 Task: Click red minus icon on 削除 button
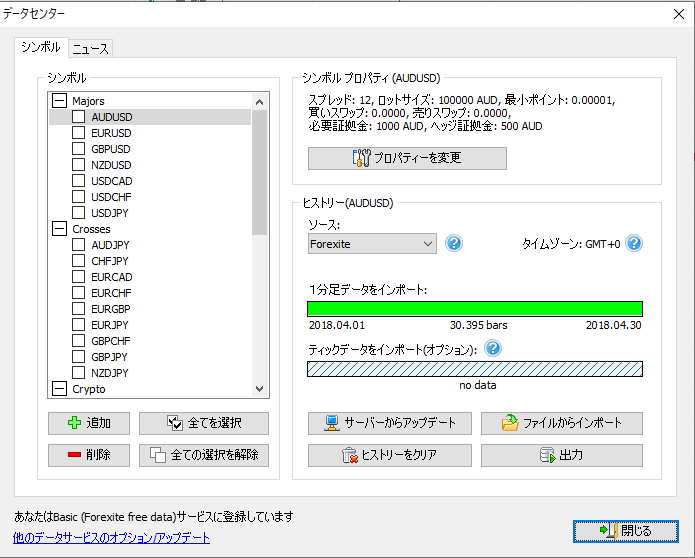(74, 455)
